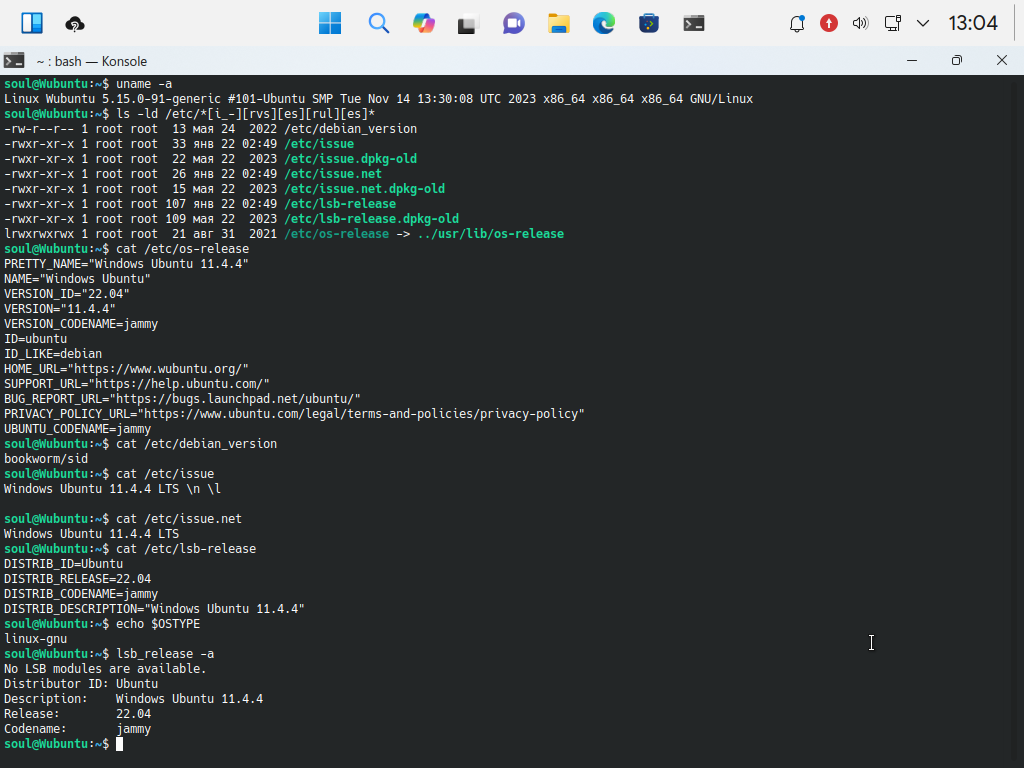Image resolution: width=1024 pixels, height=768 pixels.
Task: Open the notifications bell icon
Action: pyautogui.click(x=797, y=24)
